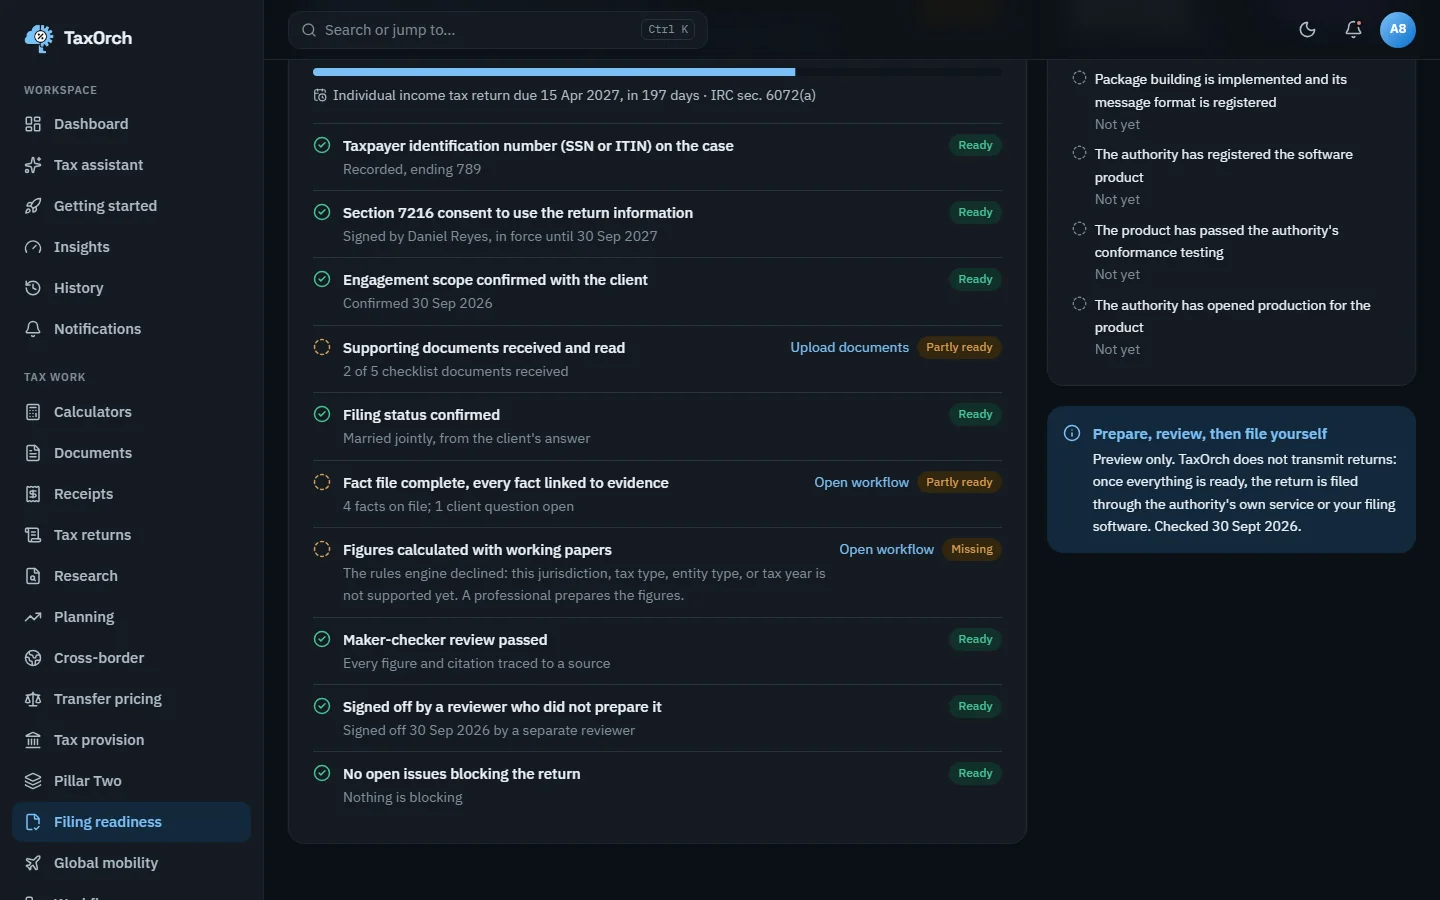Image resolution: width=1440 pixels, height=900 pixels.
Task: Click pending circle for Supporting documents received
Action: point(322,347)
